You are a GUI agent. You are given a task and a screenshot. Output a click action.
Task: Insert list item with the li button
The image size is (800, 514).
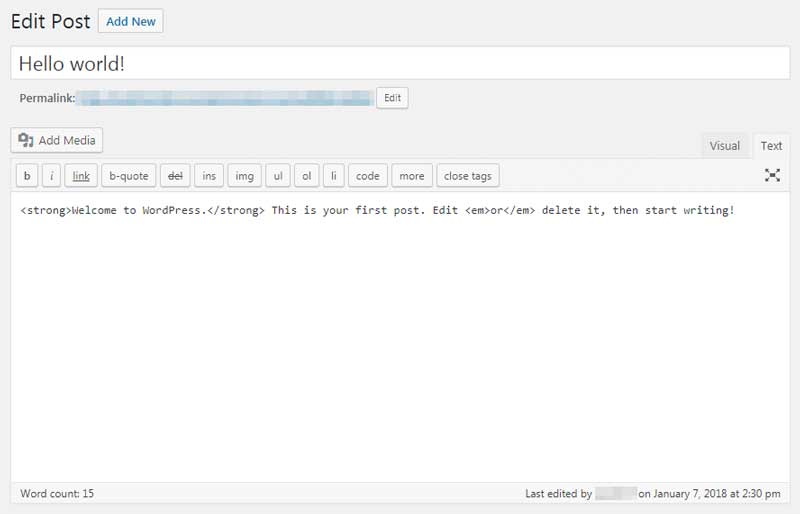pos(334,176)
